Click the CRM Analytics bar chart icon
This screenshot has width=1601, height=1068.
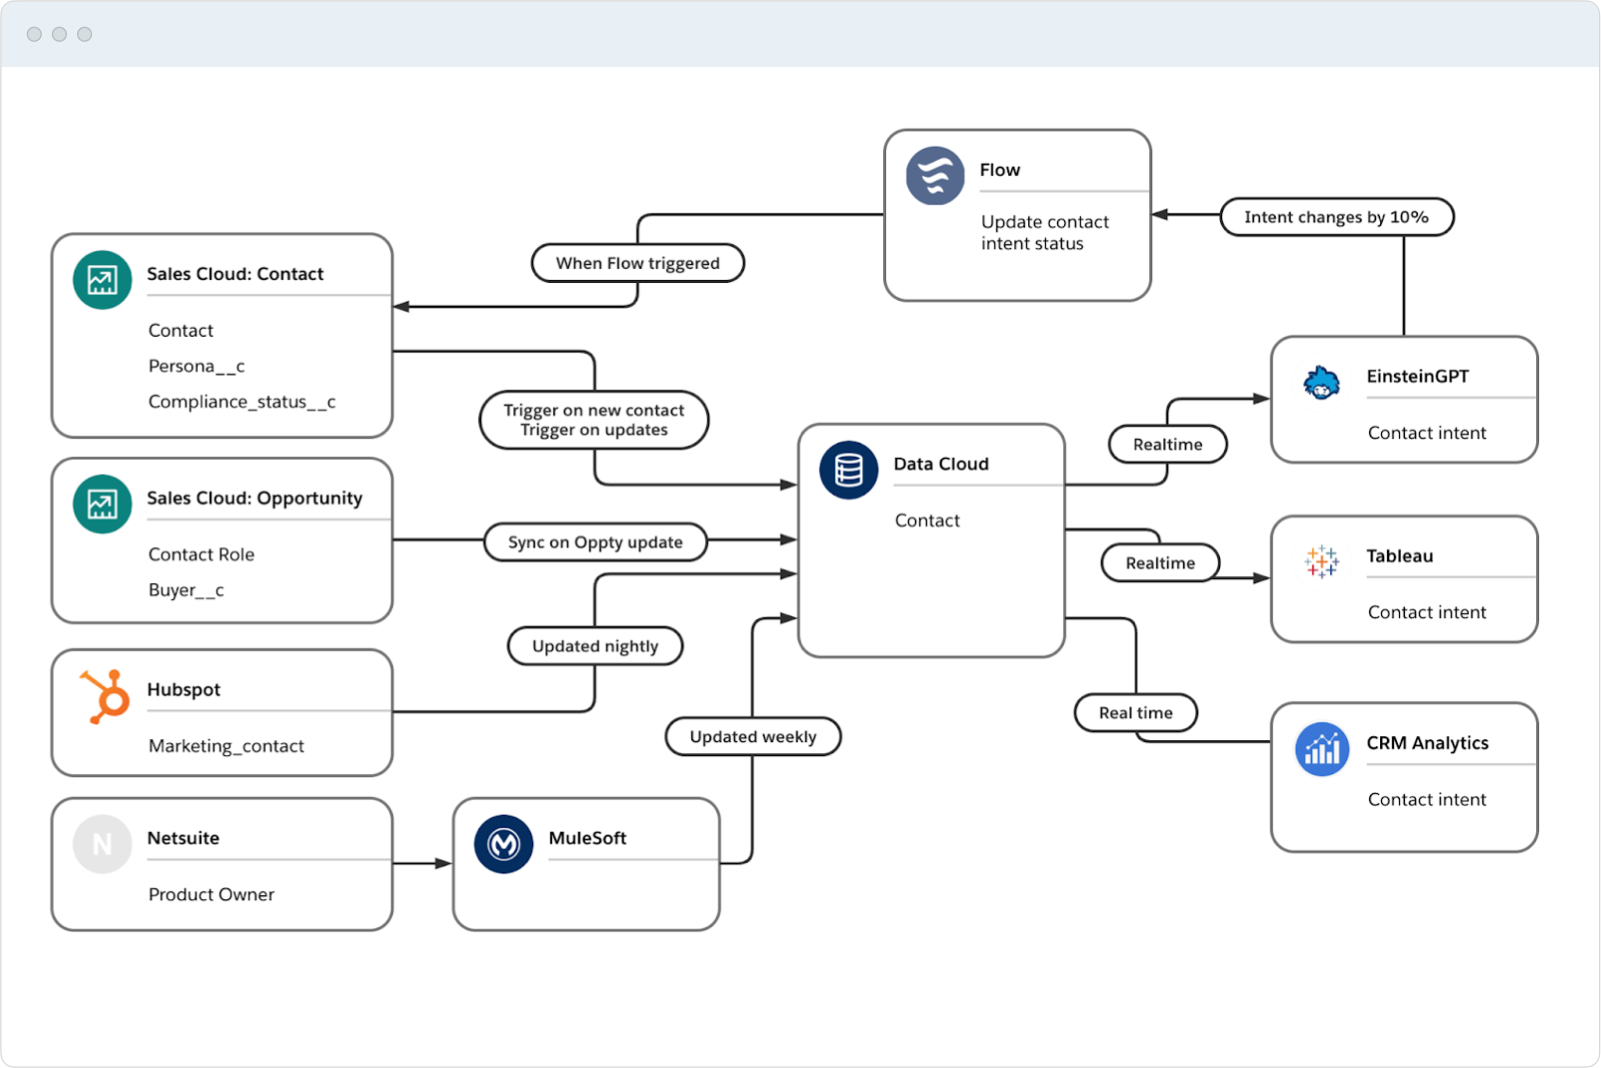[1322, 749]
